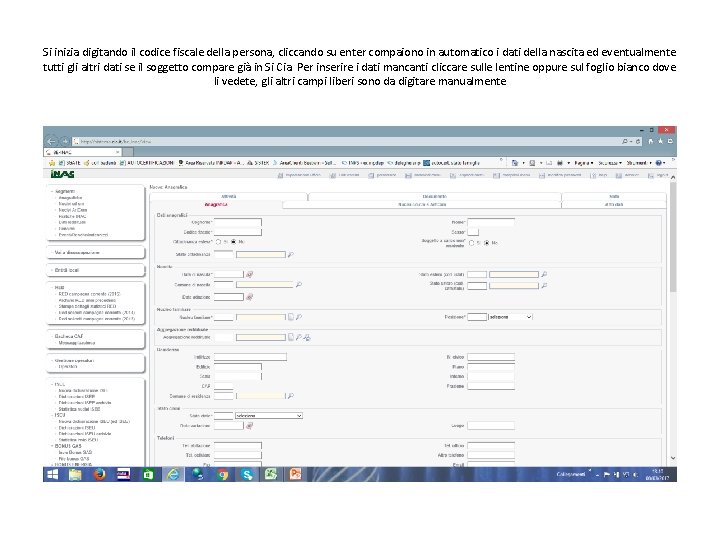
Task: Open Bacheca CAF sidebar link
Action: coord(69,336)
